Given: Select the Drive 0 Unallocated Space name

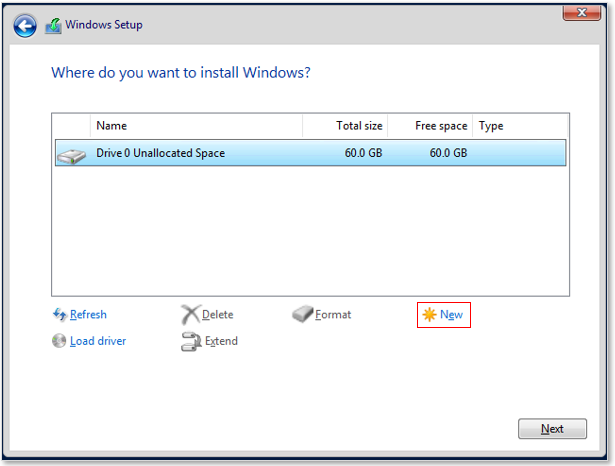Looking at the screenshot, I should pos(160,153).
